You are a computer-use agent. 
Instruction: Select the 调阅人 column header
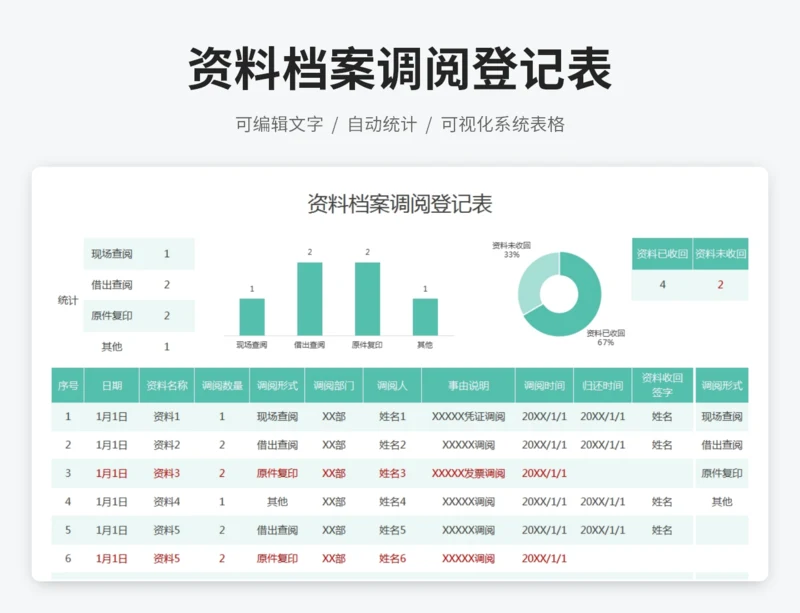[x=392, y=385]
